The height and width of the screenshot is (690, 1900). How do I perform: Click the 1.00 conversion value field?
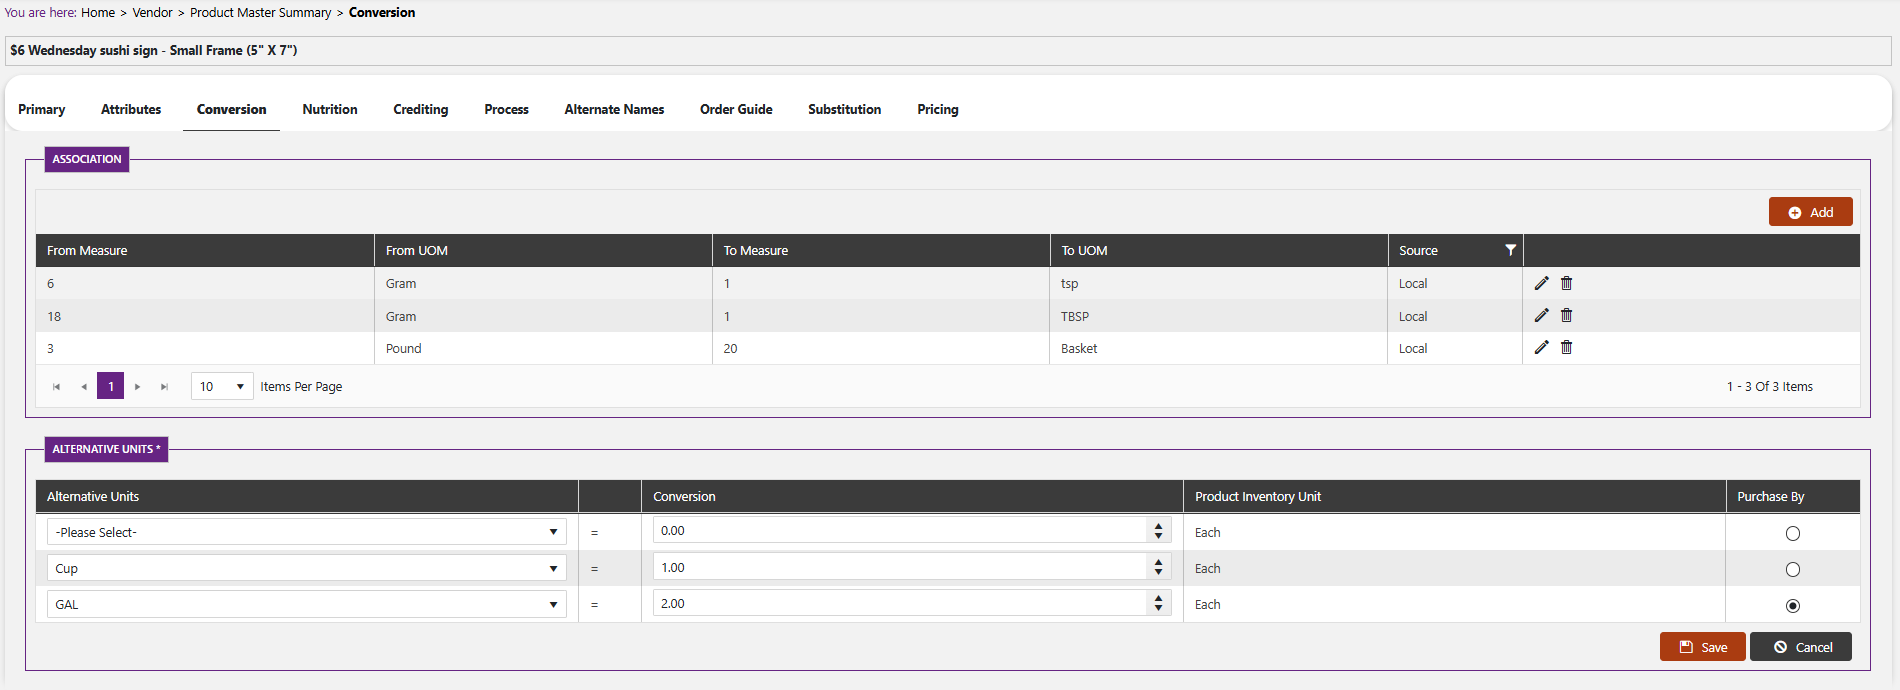(x=899, y=567)
